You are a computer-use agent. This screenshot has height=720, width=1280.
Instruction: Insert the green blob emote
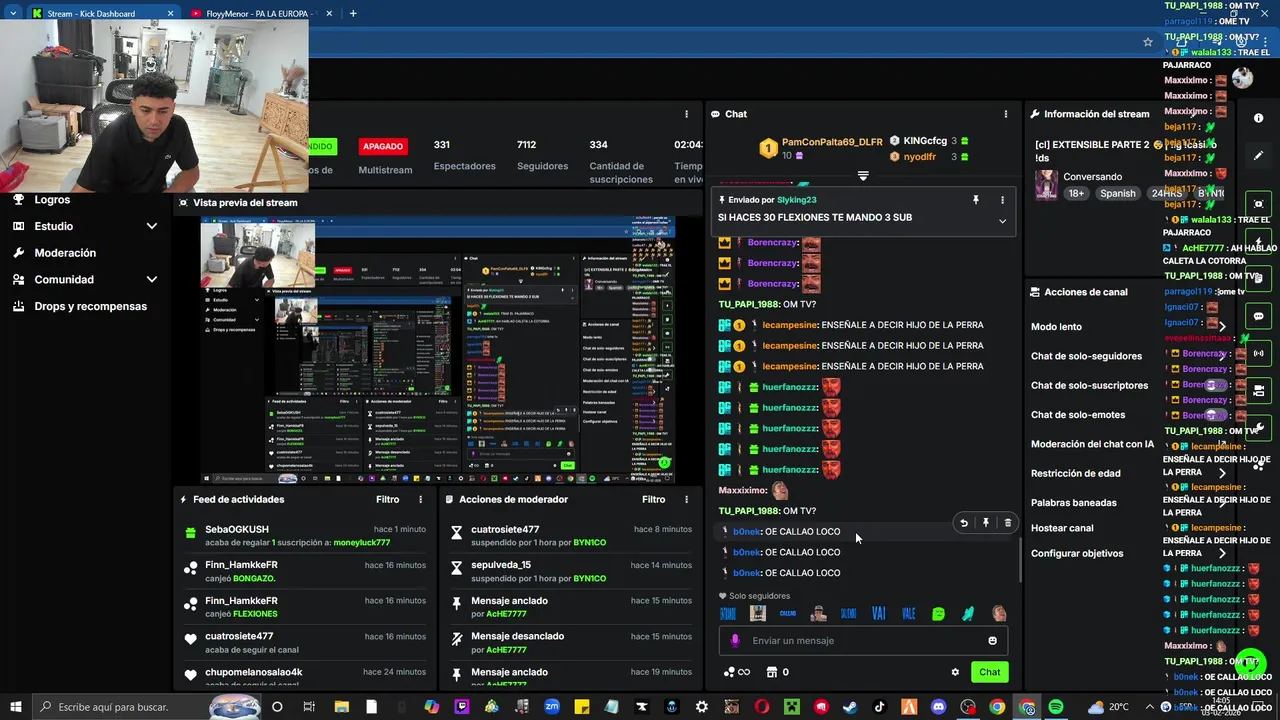tap(938, 614)
